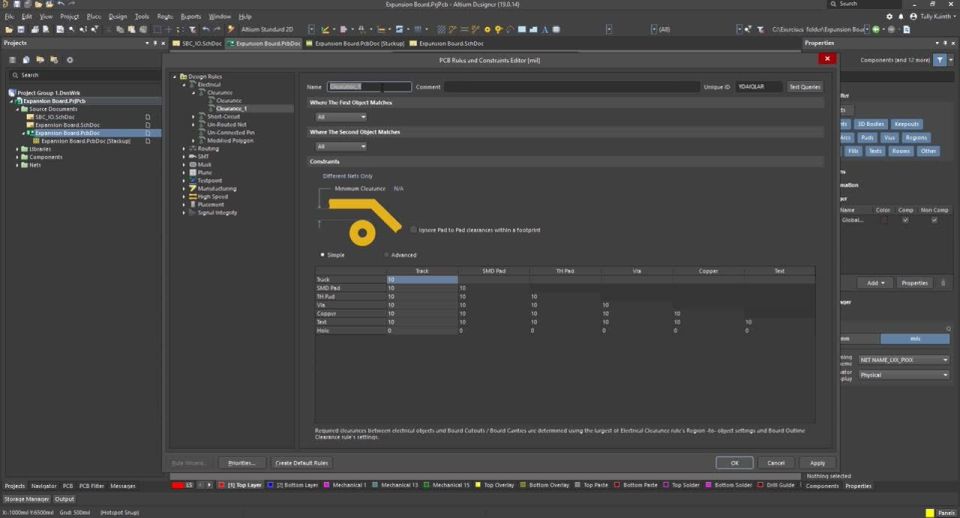Click the Place String 'A' toolbar icon
The image size is (960, 518).
pyautogui.click(x=544, y=29)
